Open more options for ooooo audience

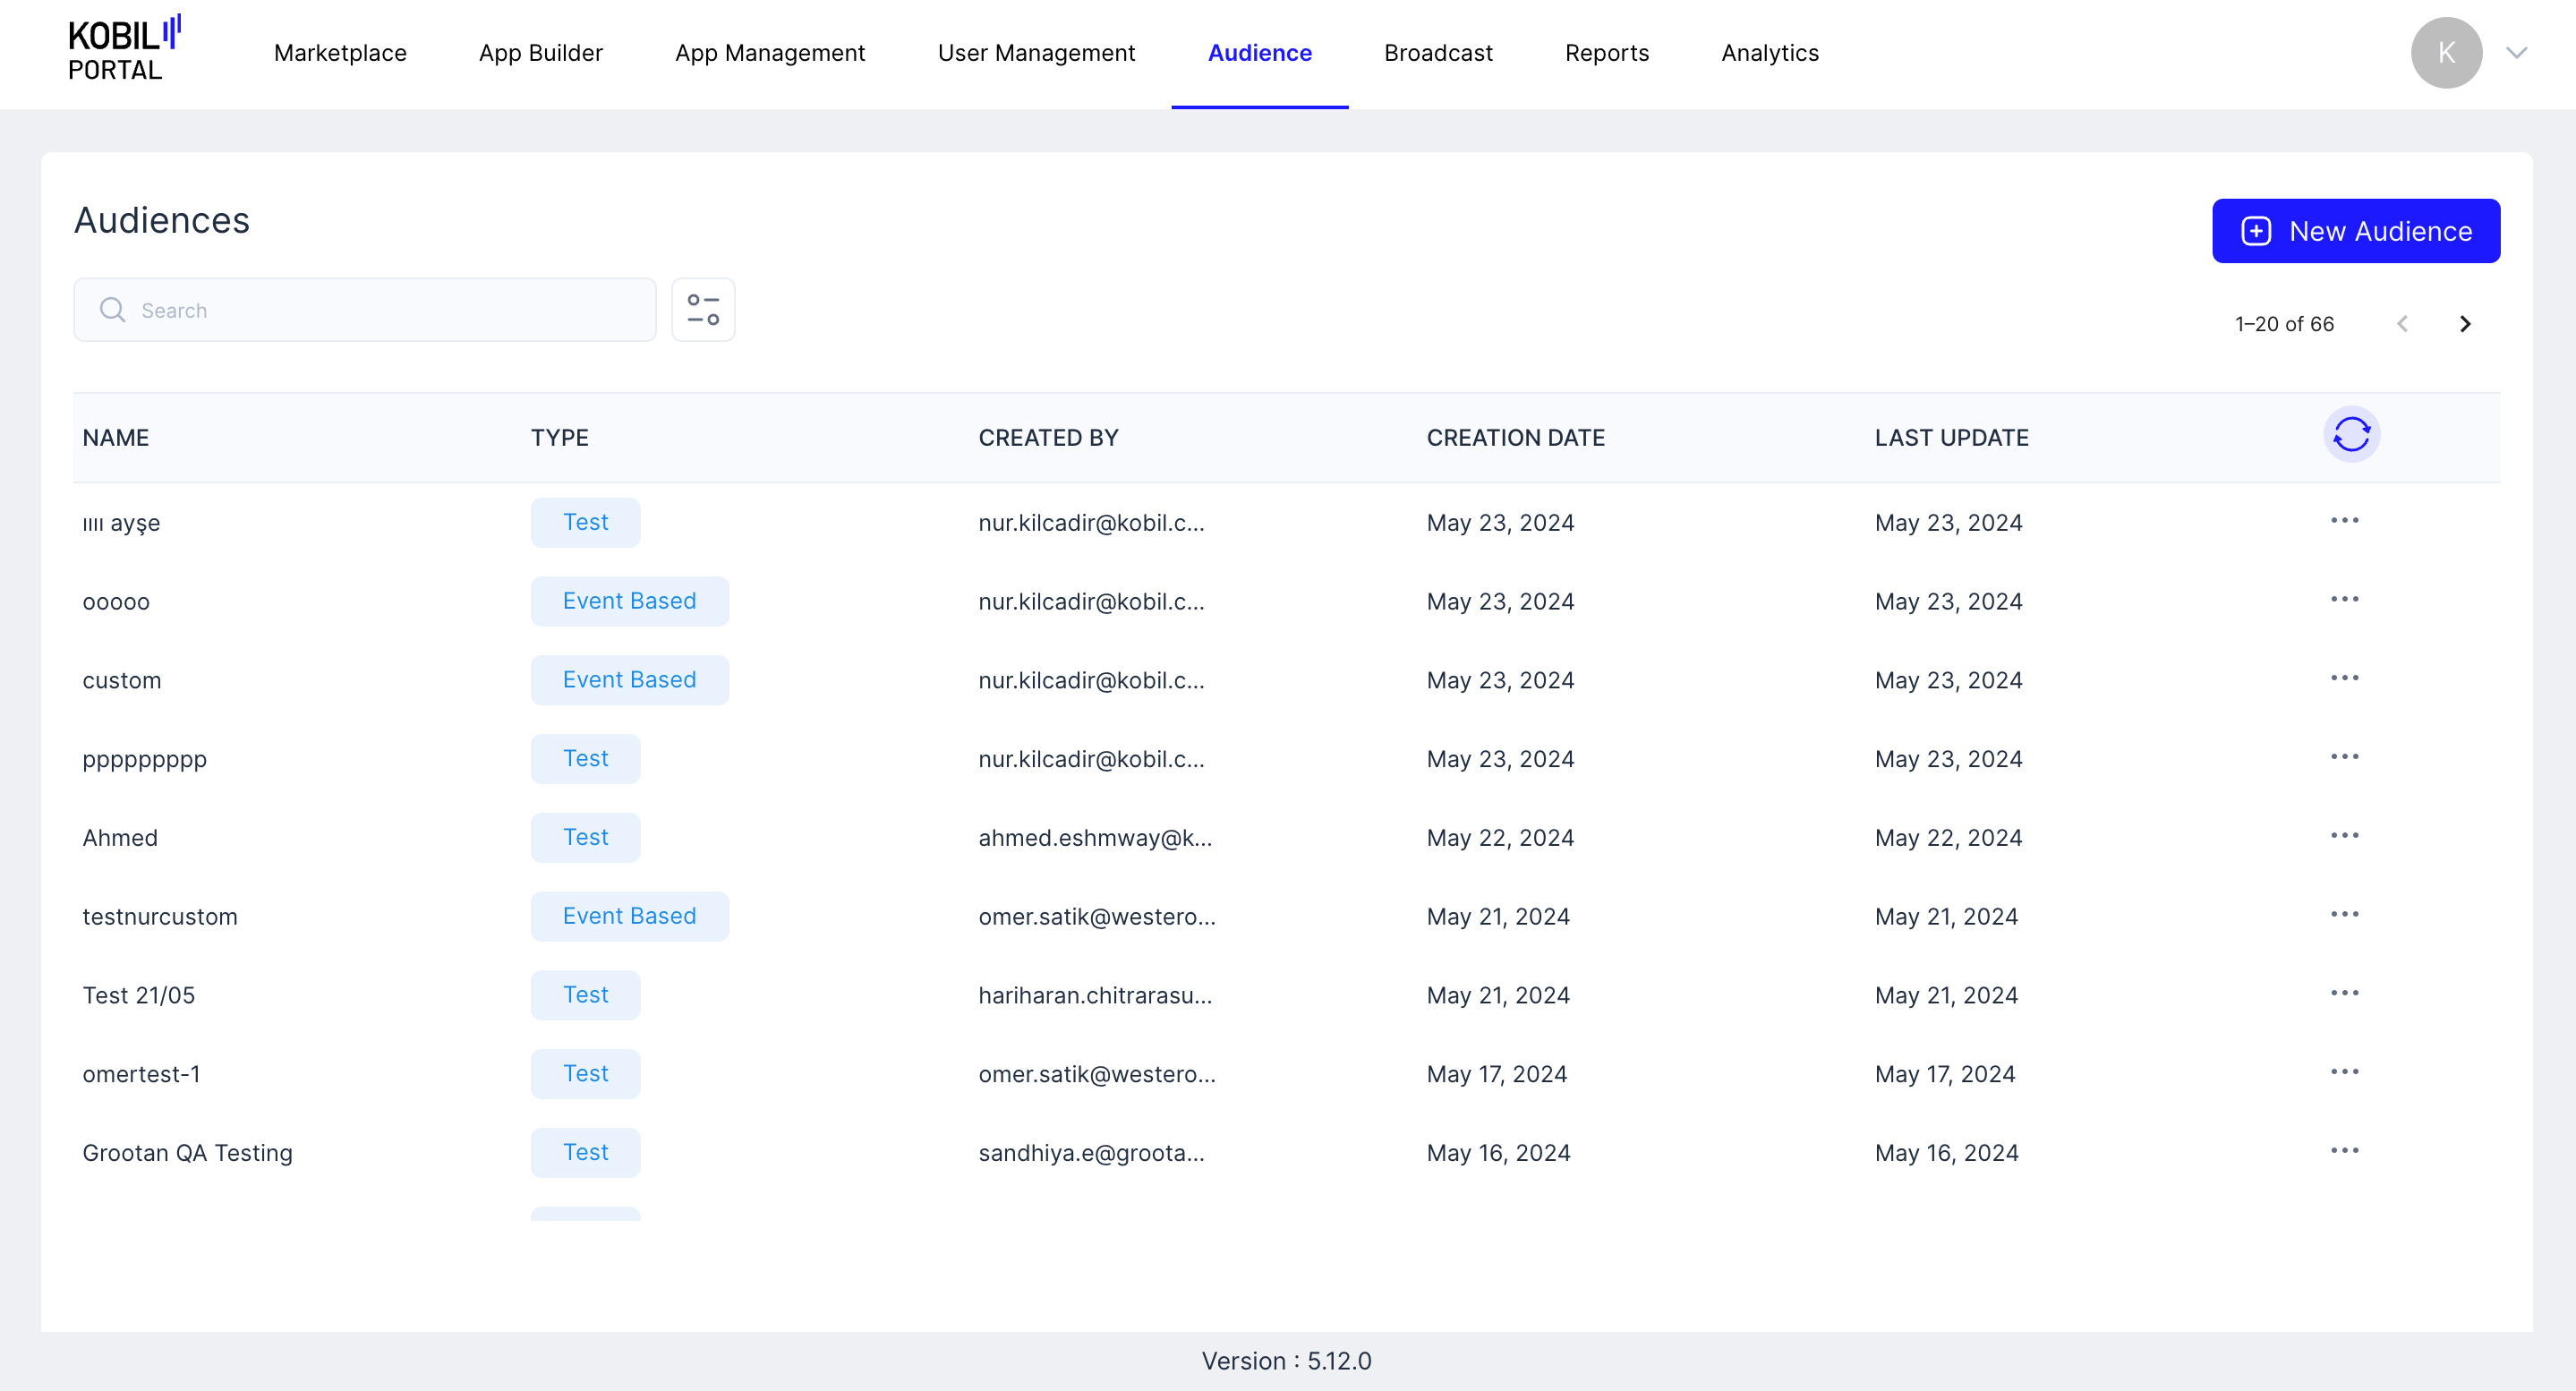2344,600
